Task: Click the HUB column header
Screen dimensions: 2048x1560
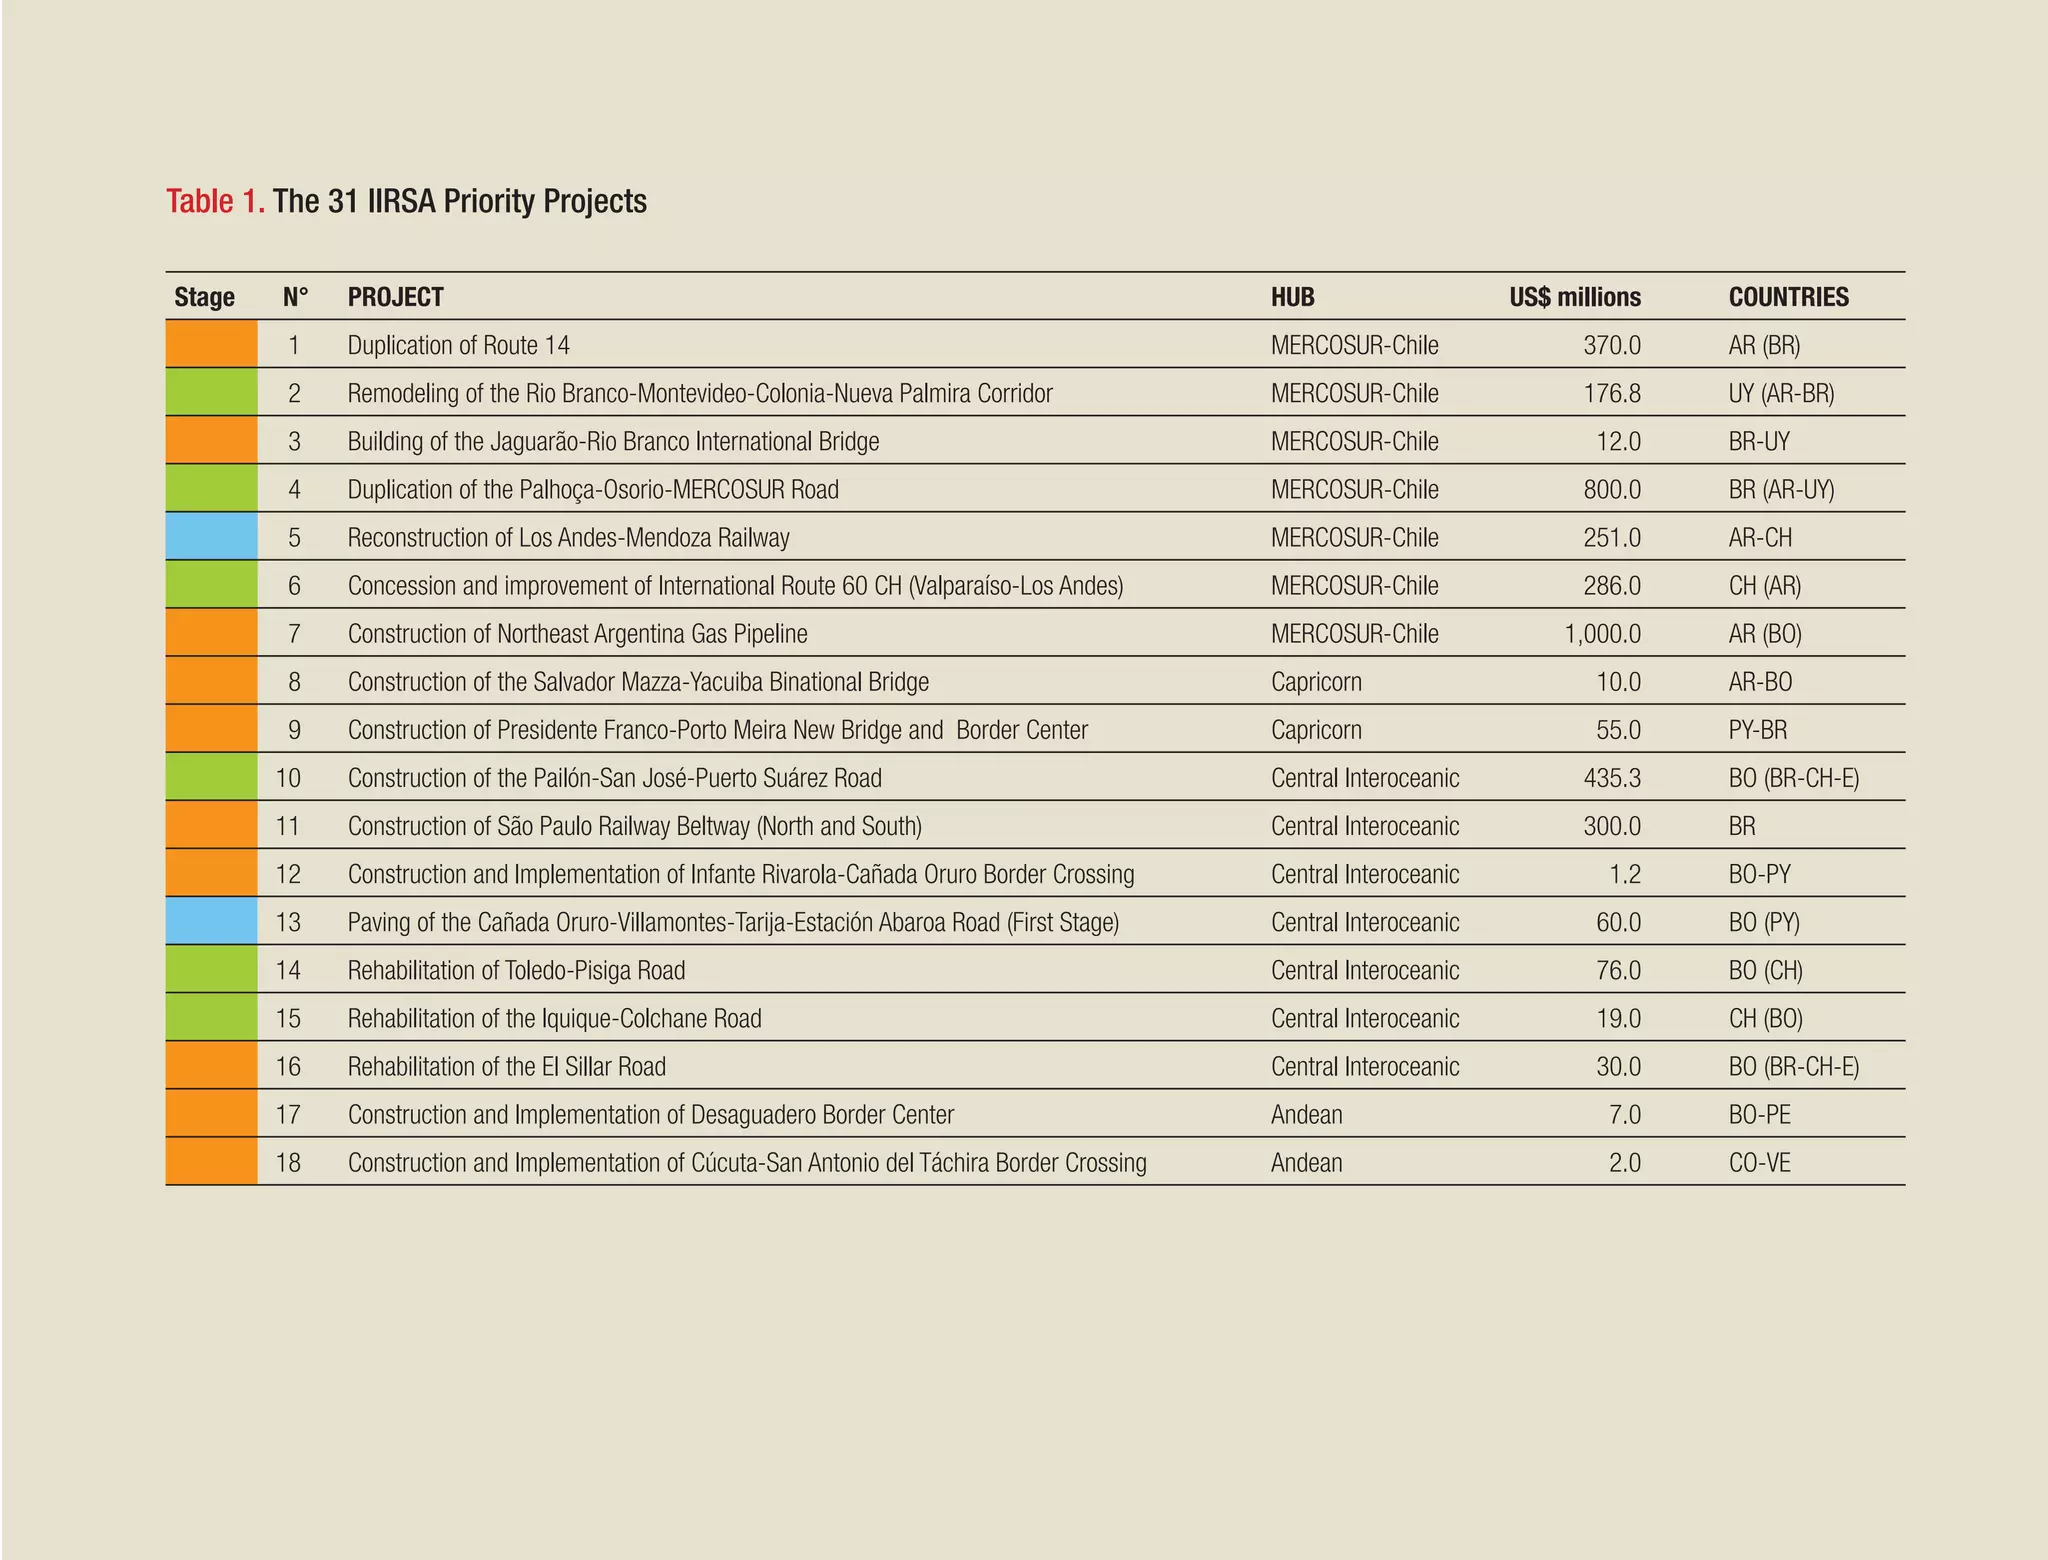Action: click(x=1292, y=297)
